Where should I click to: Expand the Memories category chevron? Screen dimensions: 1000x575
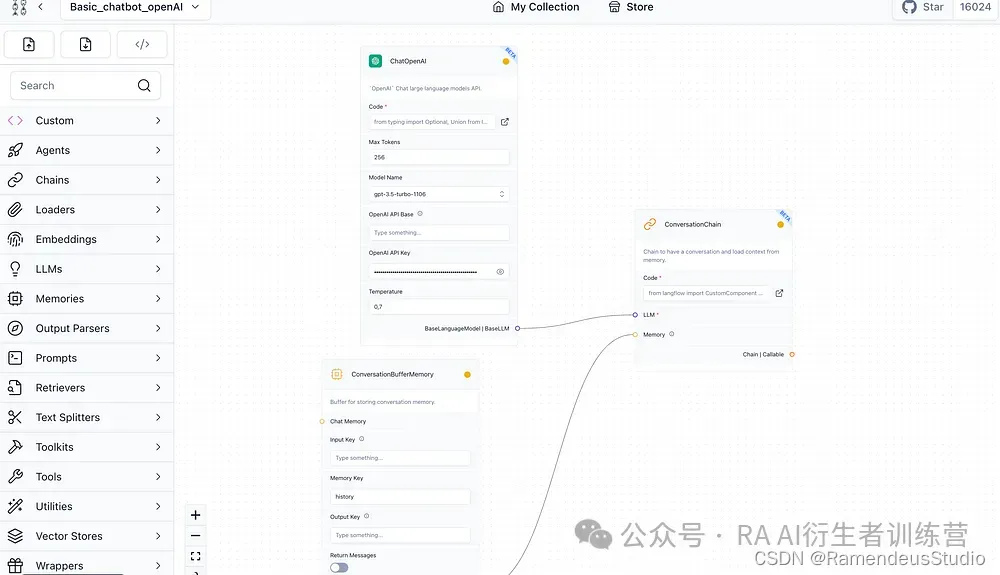tap(158, 298)
